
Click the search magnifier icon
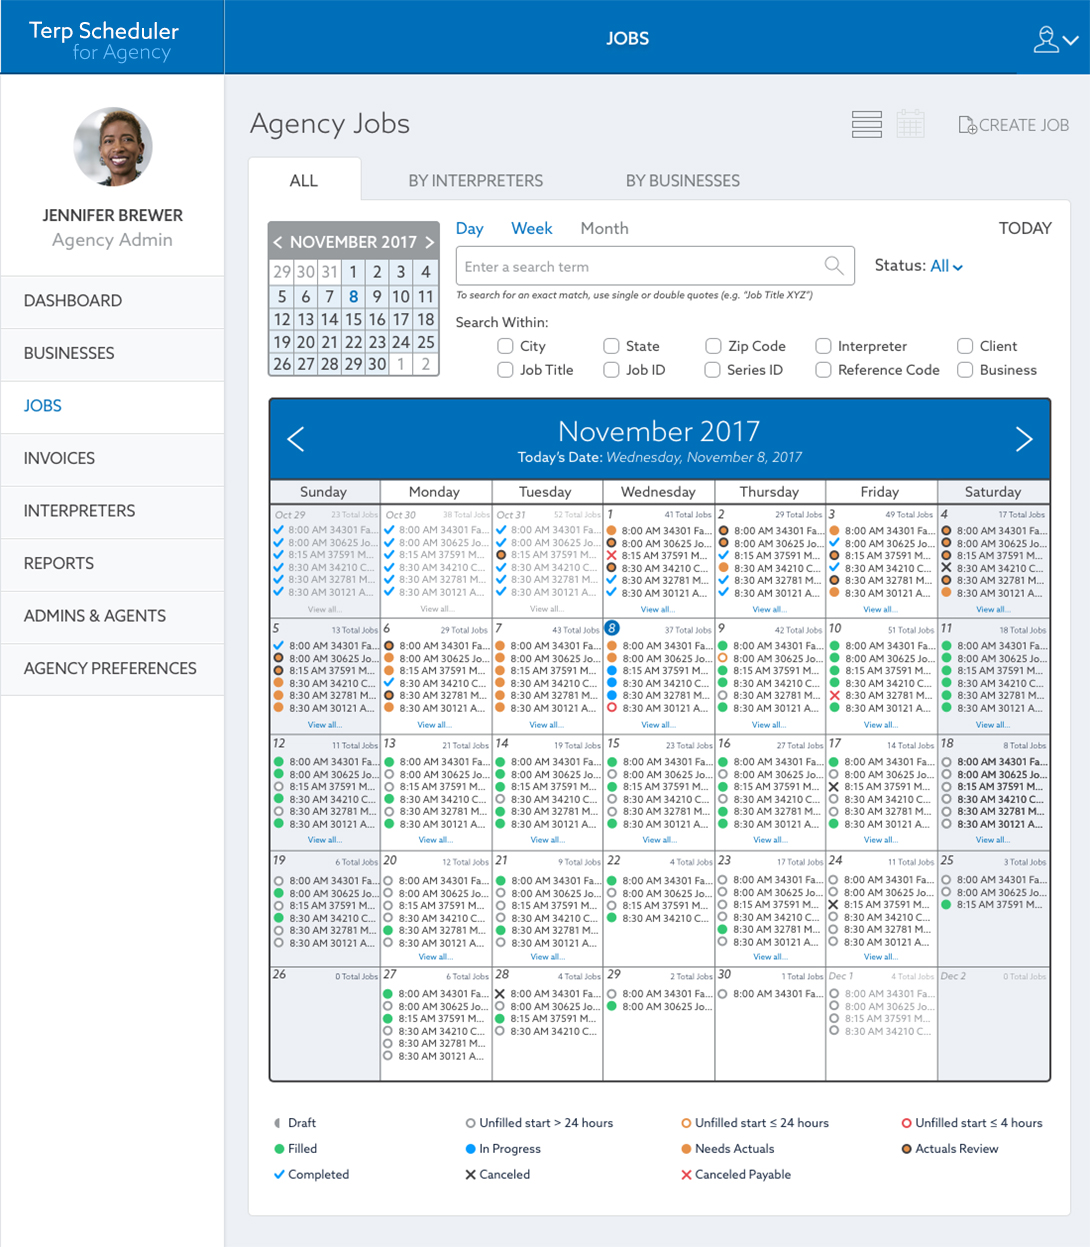pos(834,265)
